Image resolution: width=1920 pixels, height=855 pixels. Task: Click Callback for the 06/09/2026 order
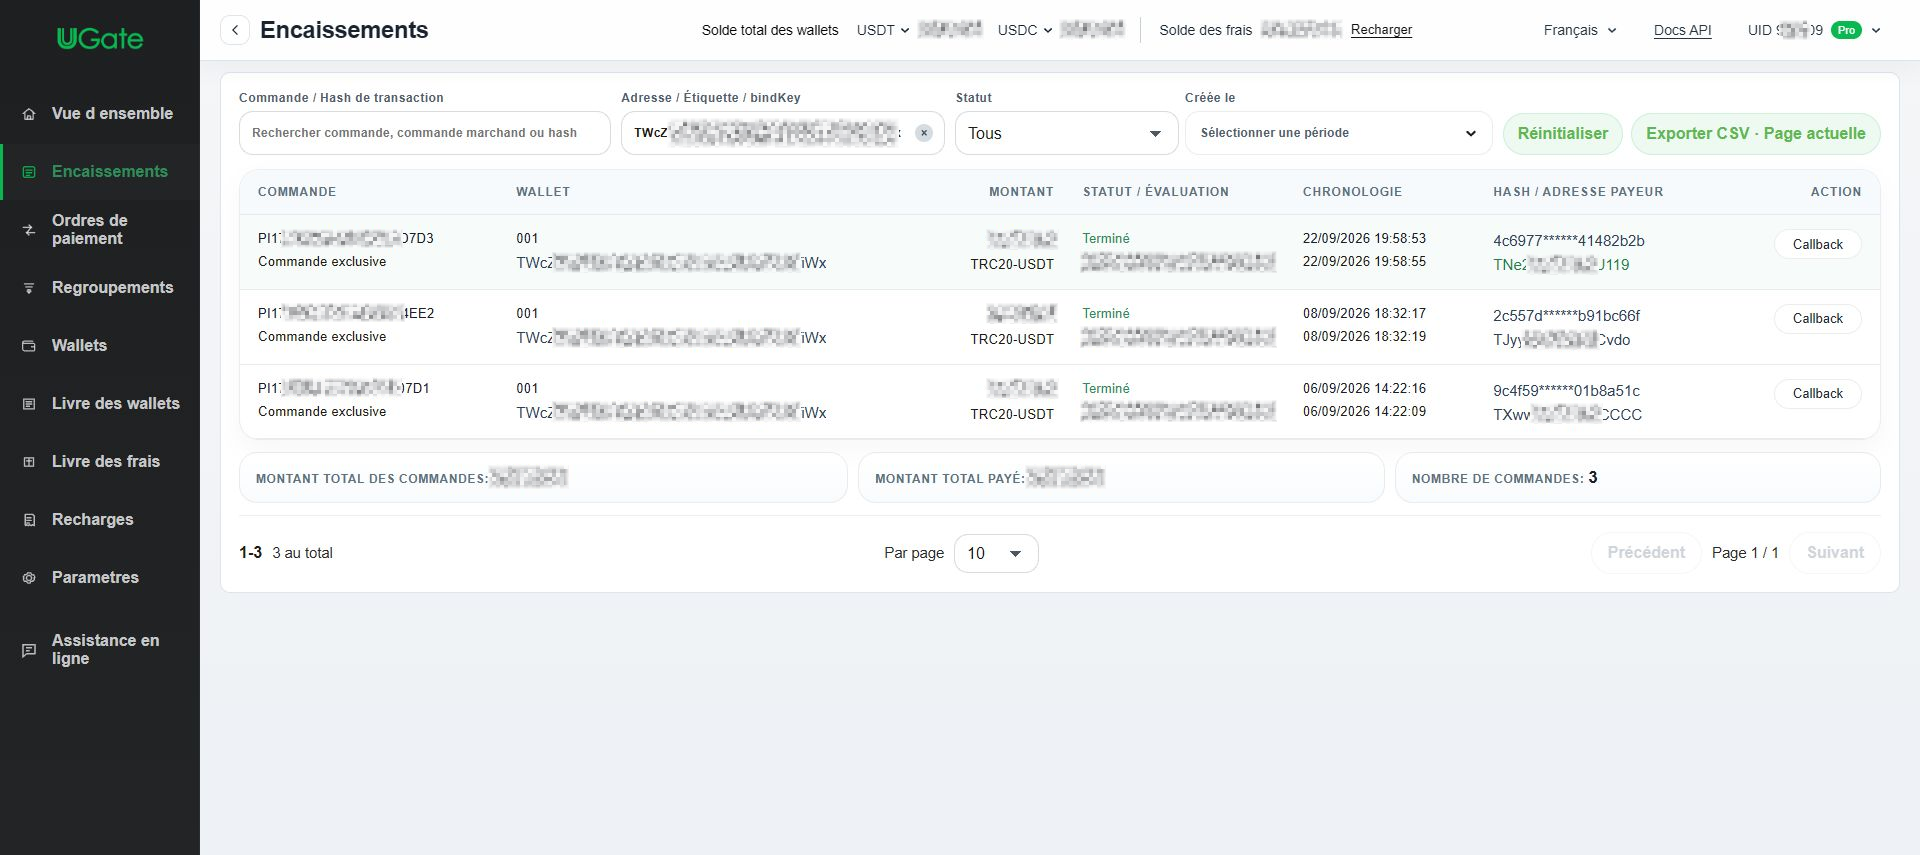1817,393
